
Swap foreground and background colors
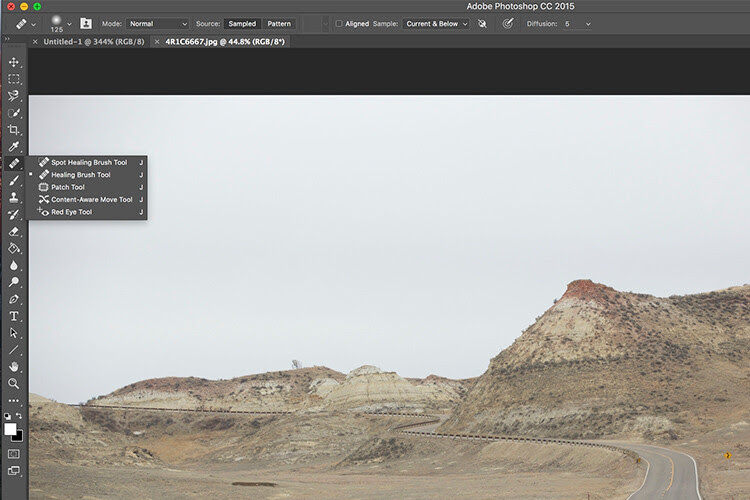point(19,416)
